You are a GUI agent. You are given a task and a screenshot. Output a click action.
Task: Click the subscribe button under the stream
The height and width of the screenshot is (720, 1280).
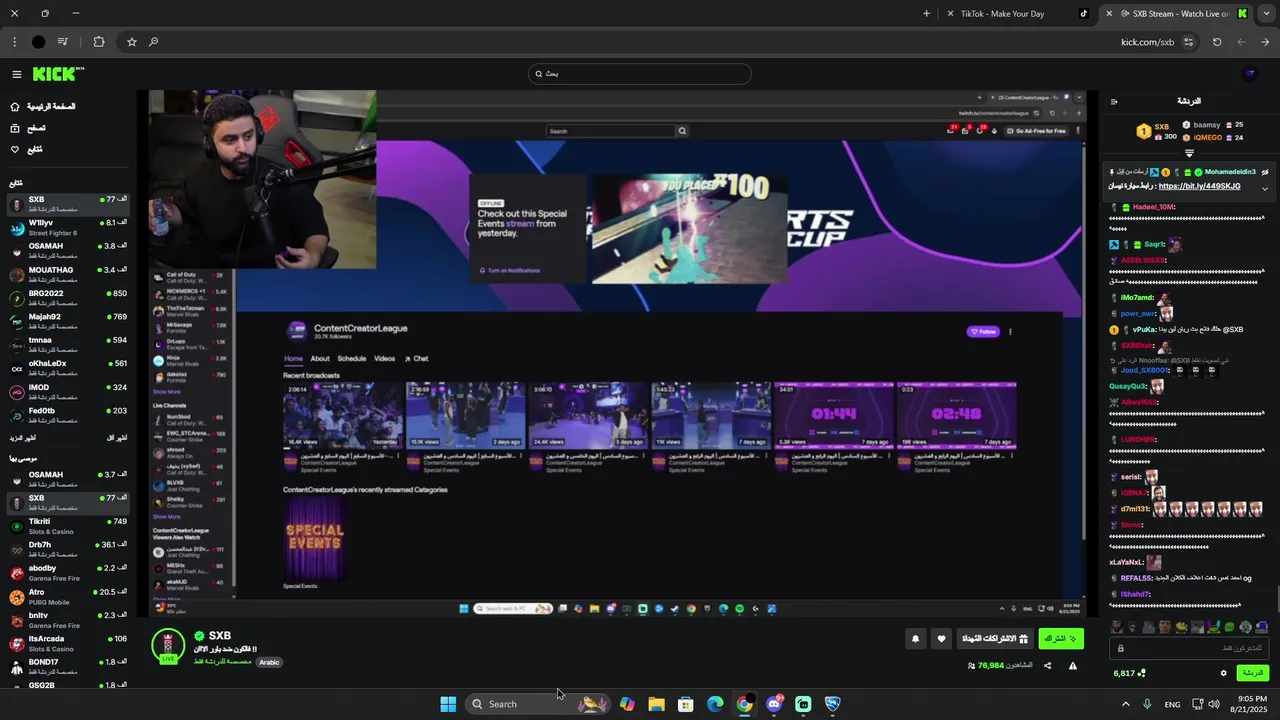pos(1060,639)
